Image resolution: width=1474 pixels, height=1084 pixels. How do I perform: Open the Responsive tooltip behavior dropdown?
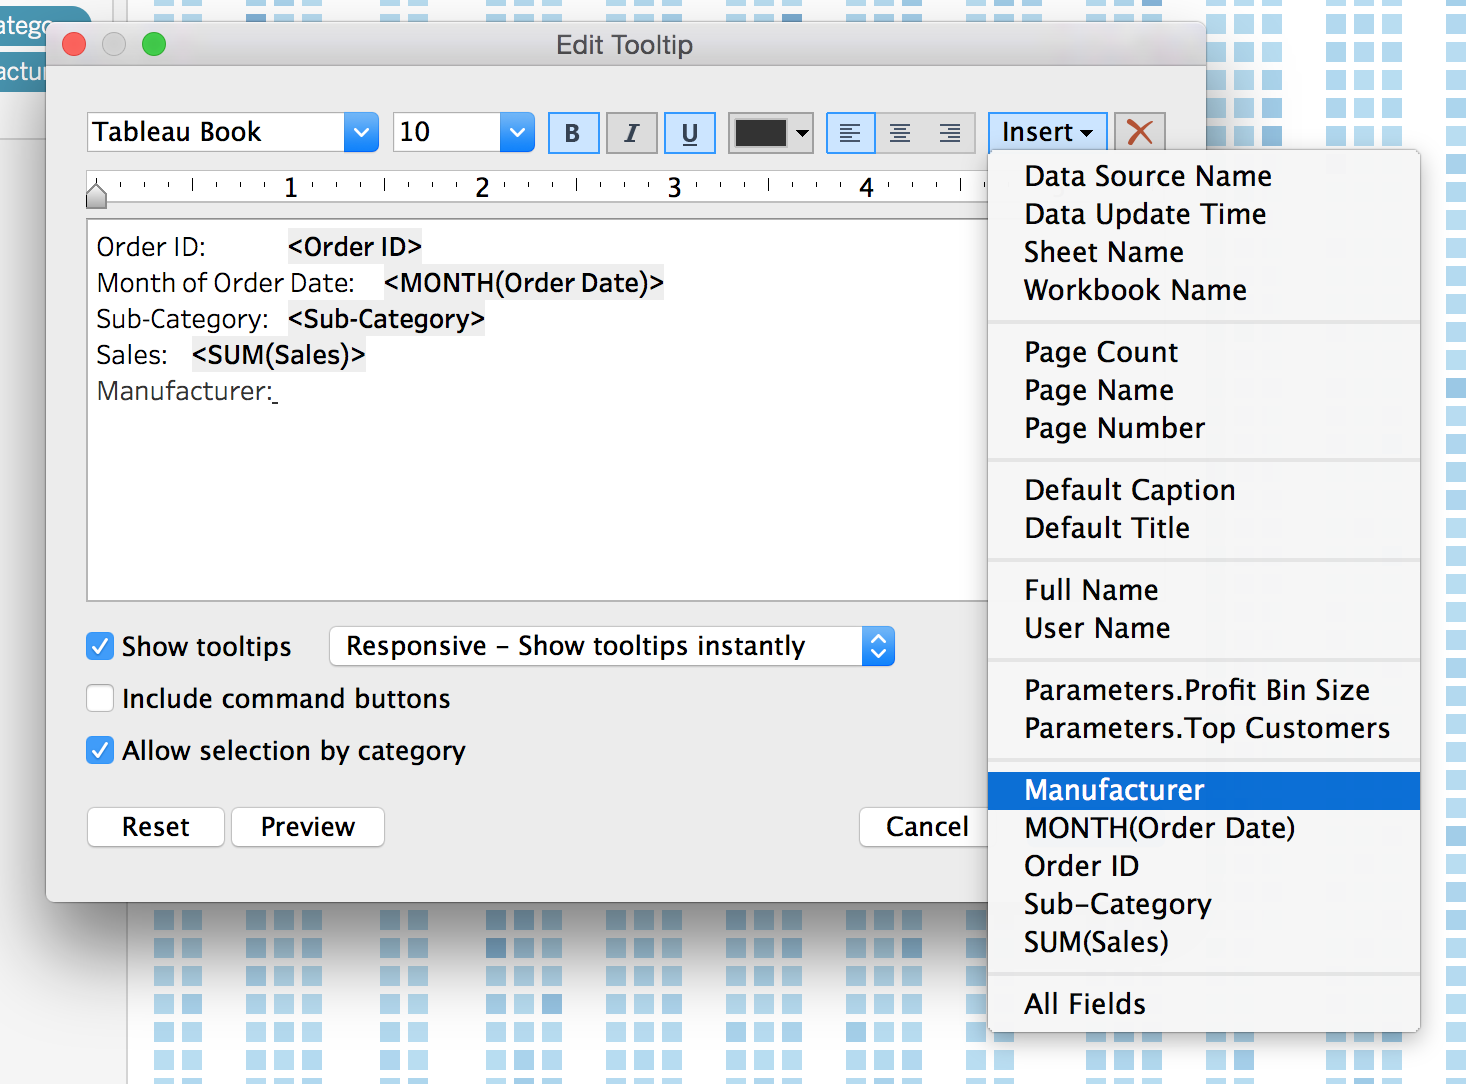click(x=612, y=646)
